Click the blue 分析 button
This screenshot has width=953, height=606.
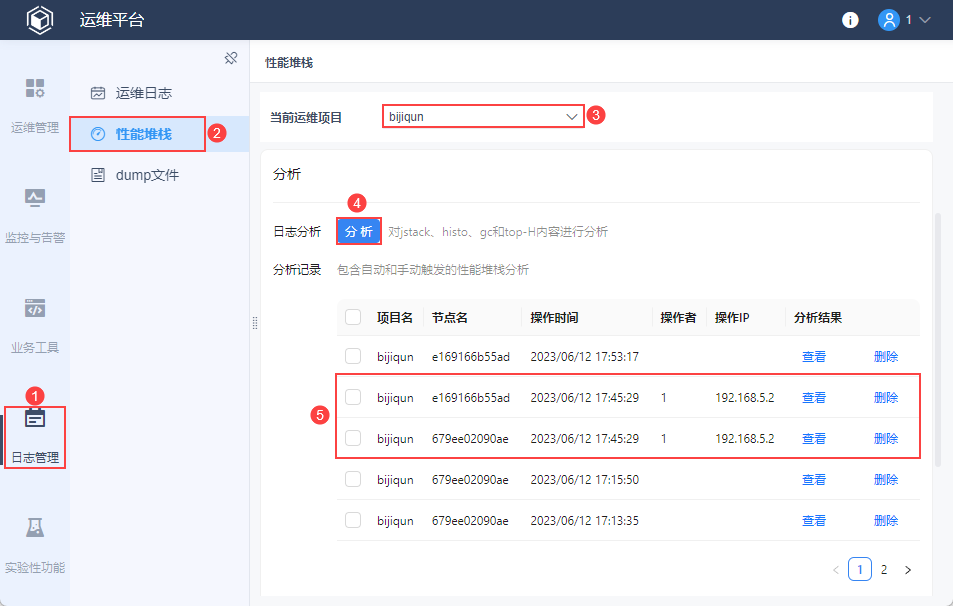coord(359,232)
